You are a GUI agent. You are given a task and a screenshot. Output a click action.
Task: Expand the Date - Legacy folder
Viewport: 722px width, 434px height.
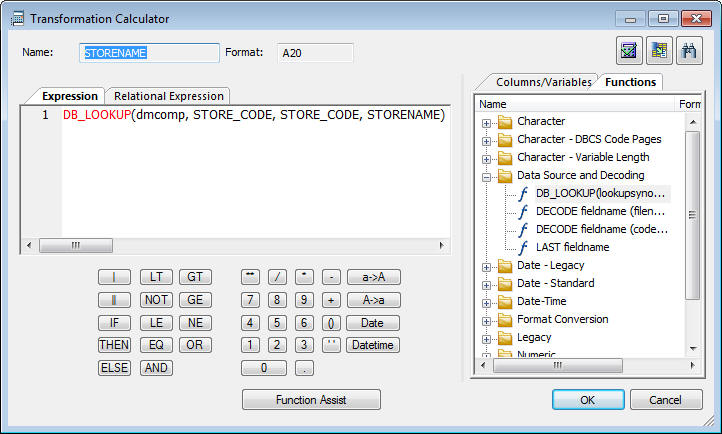(x=486, y=267)
